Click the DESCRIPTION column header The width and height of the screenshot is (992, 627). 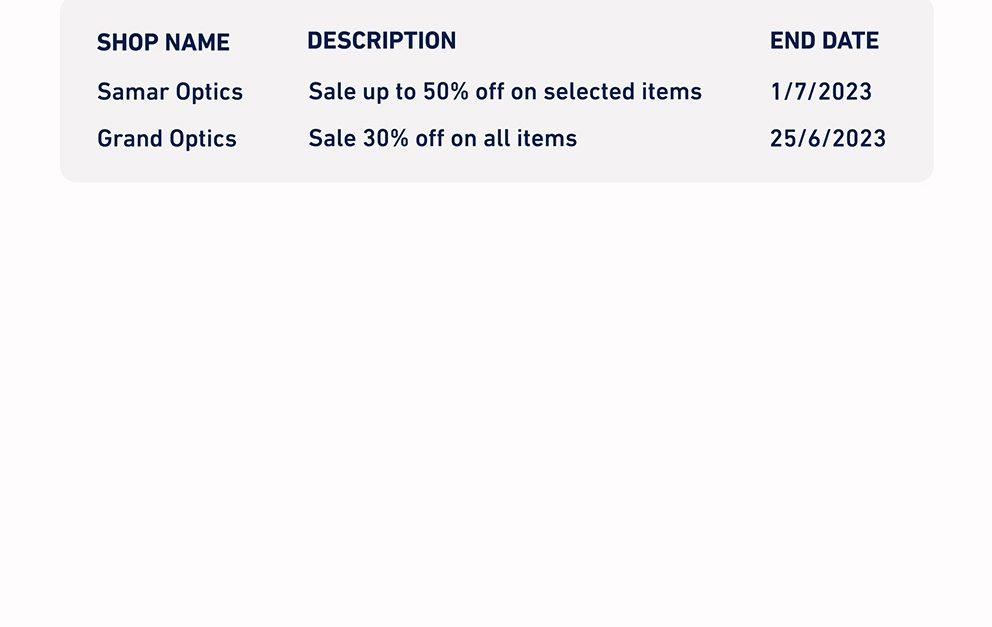click(x=381, y=41)
